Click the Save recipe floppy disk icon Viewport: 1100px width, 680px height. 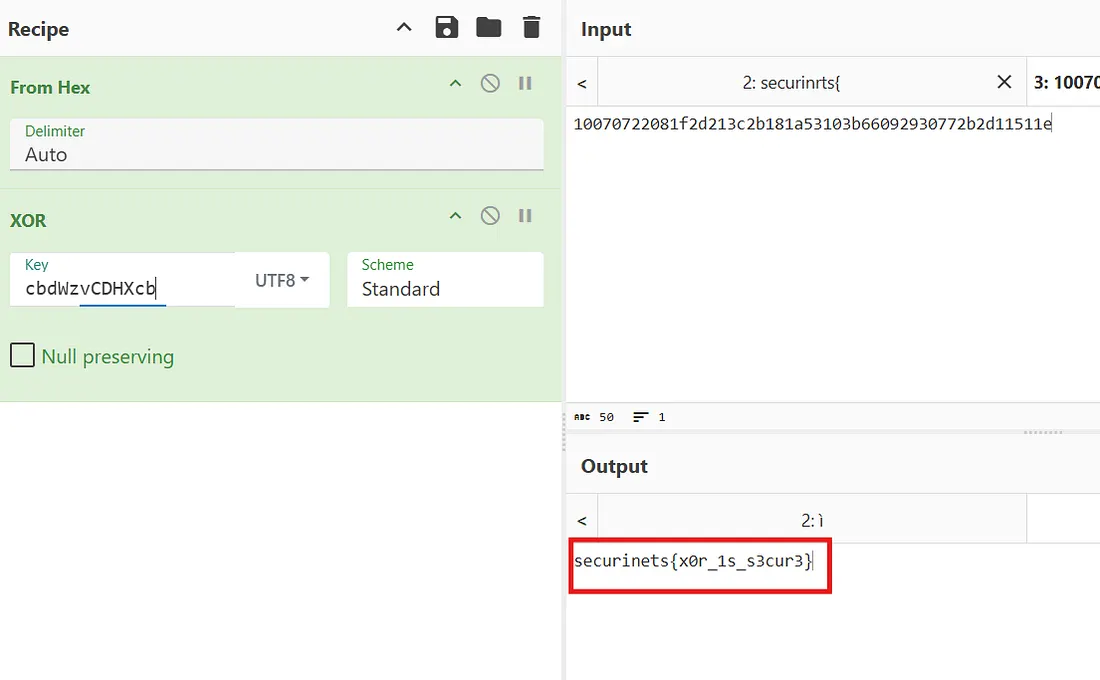coord(447,28)
